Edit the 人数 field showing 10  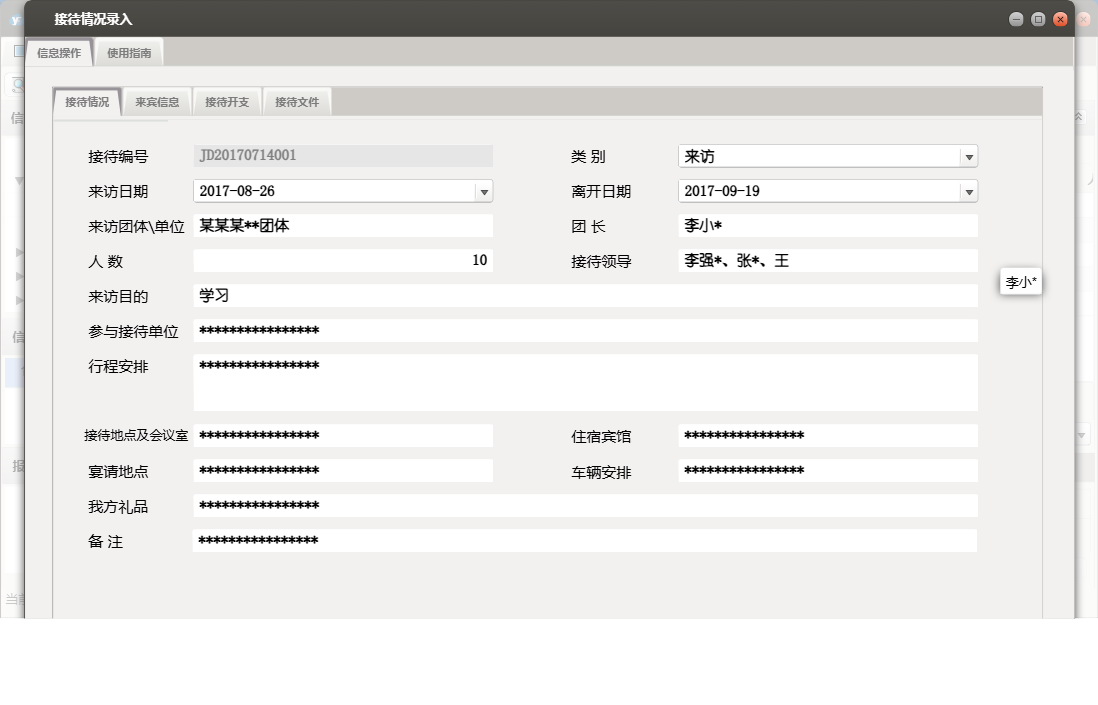(x=344, y=260)
